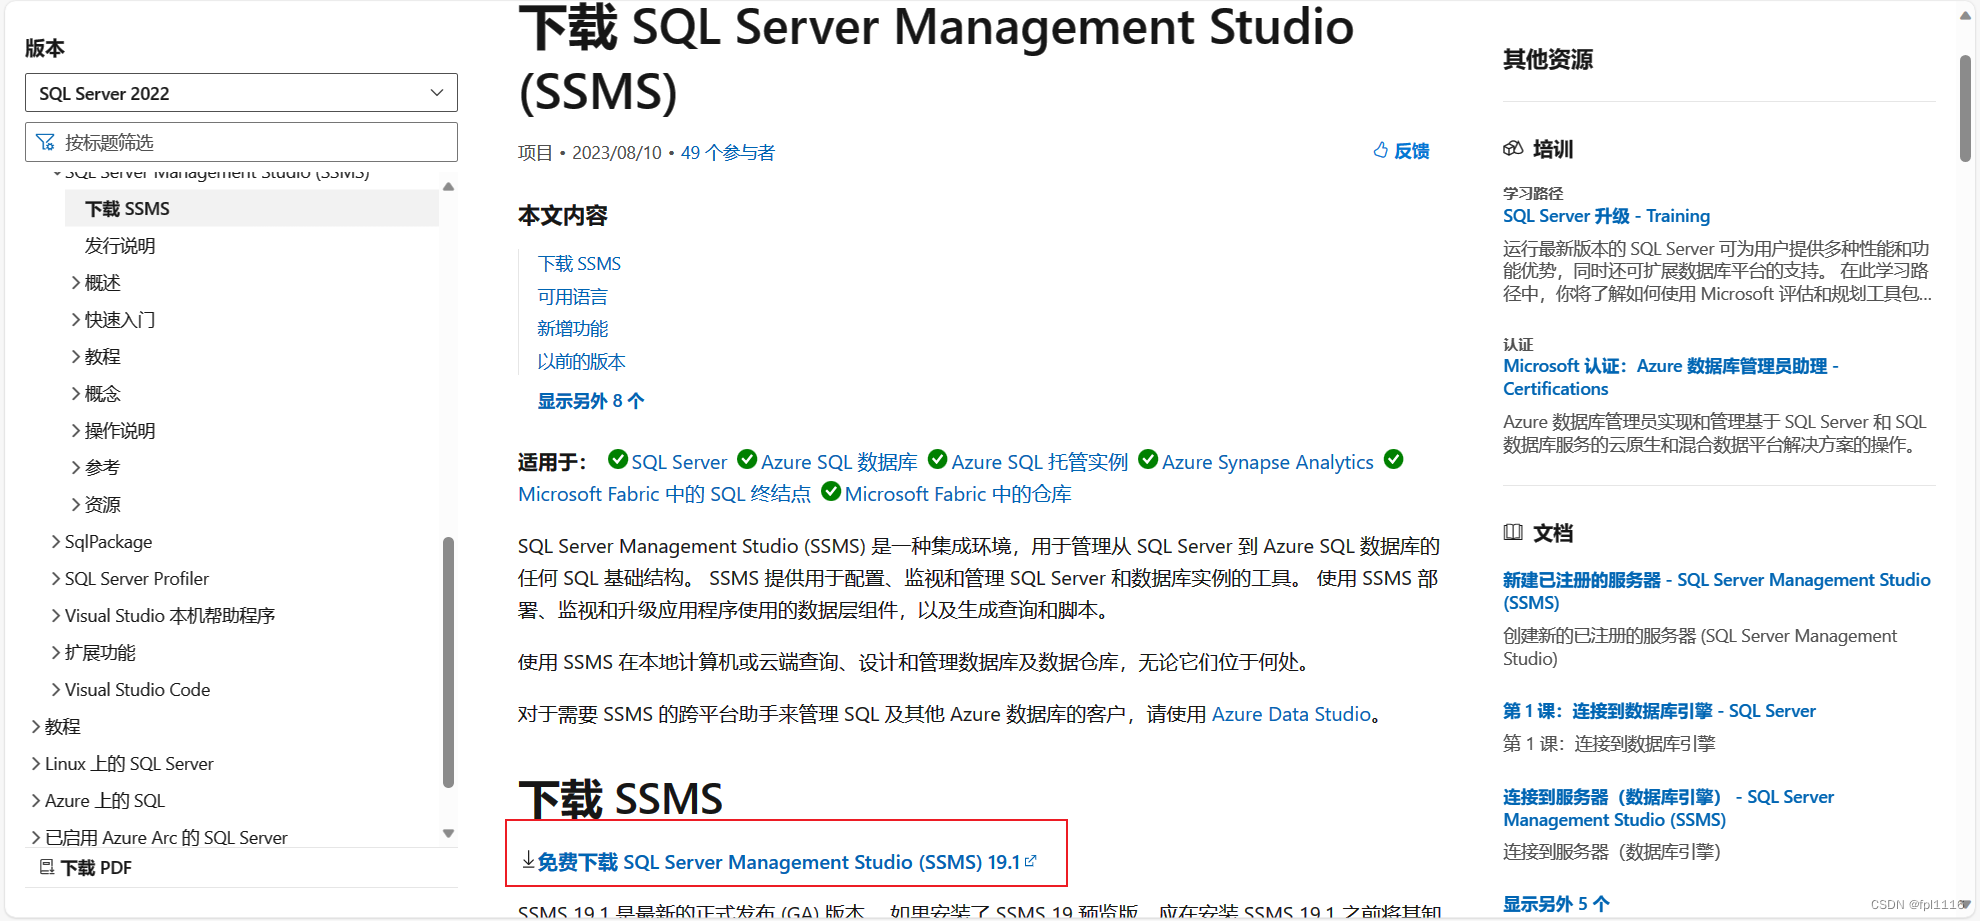Click the 下载 PDF button

85,868
